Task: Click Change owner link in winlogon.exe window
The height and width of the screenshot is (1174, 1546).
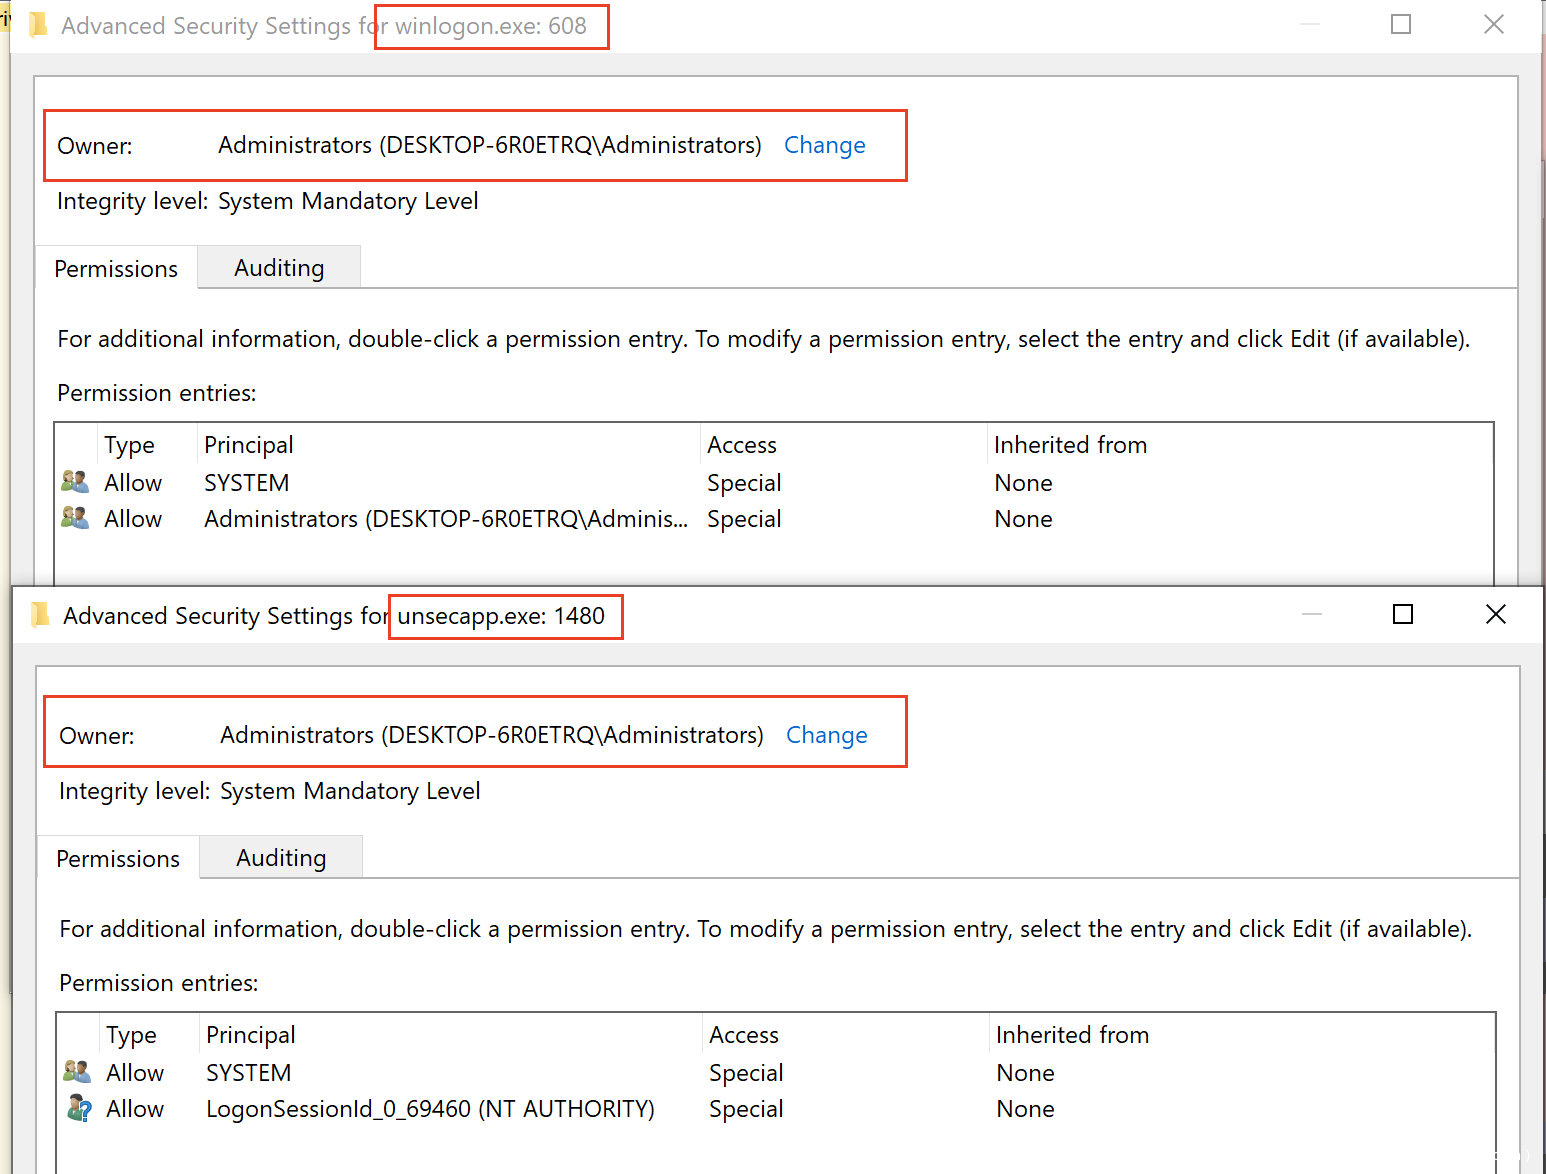Action: (x=824, y=145)
